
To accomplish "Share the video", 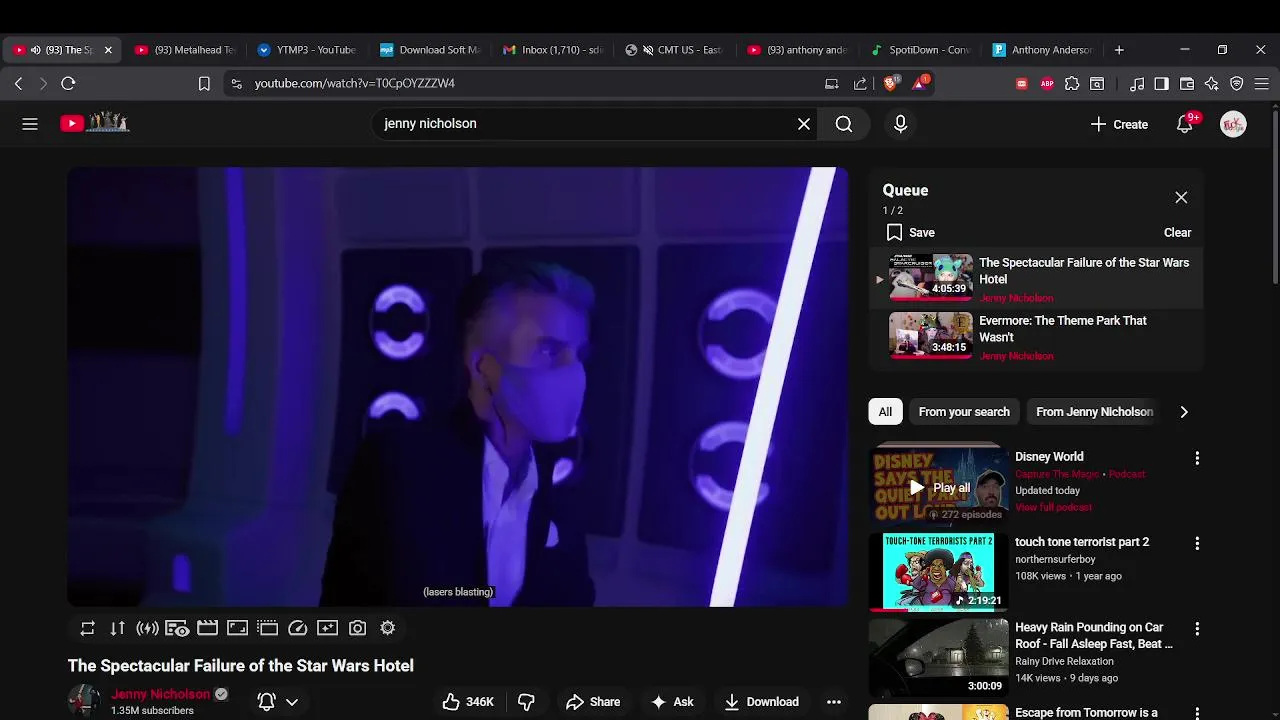I will [x=593, y=702].
